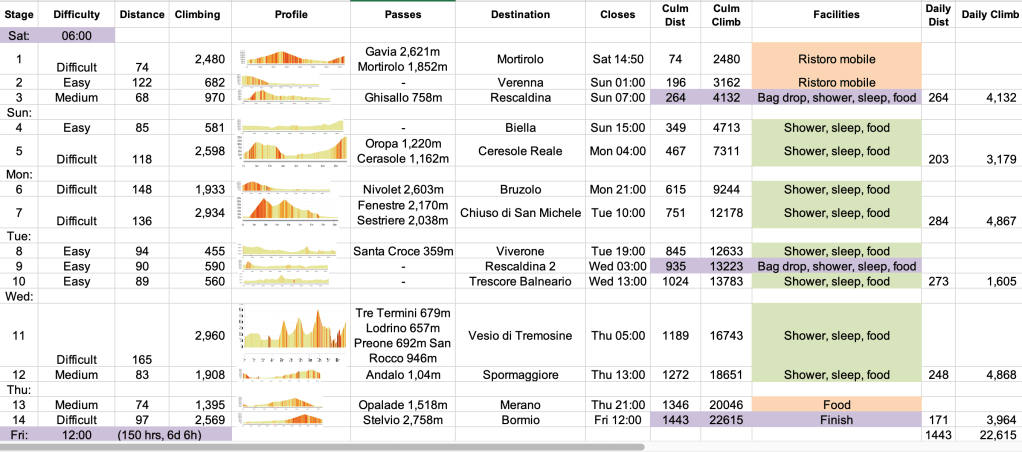Select the Stage 7 Fenestre profile thumbnail

(x=289, y=211)
